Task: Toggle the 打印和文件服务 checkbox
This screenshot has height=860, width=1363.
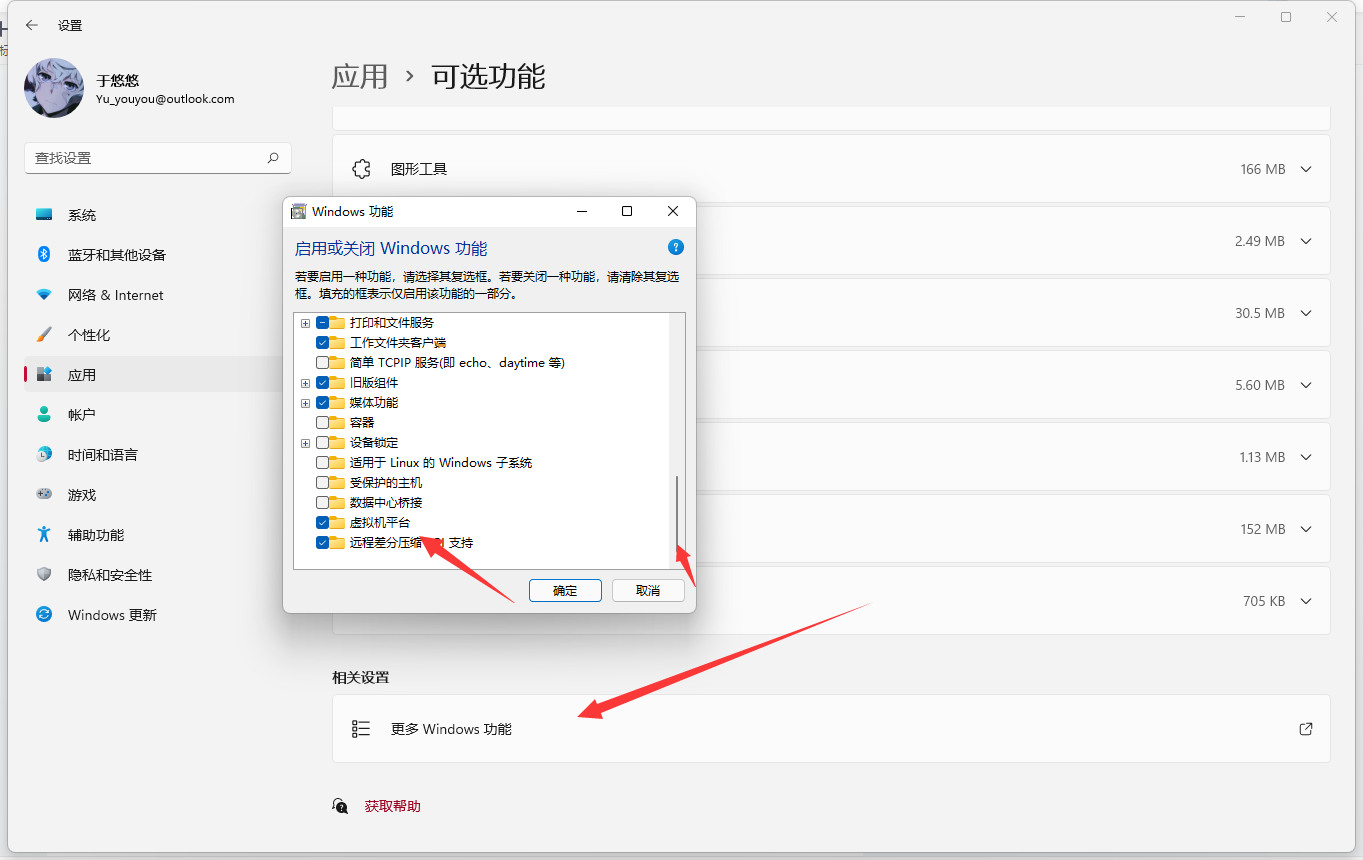Action: (322, 323)
